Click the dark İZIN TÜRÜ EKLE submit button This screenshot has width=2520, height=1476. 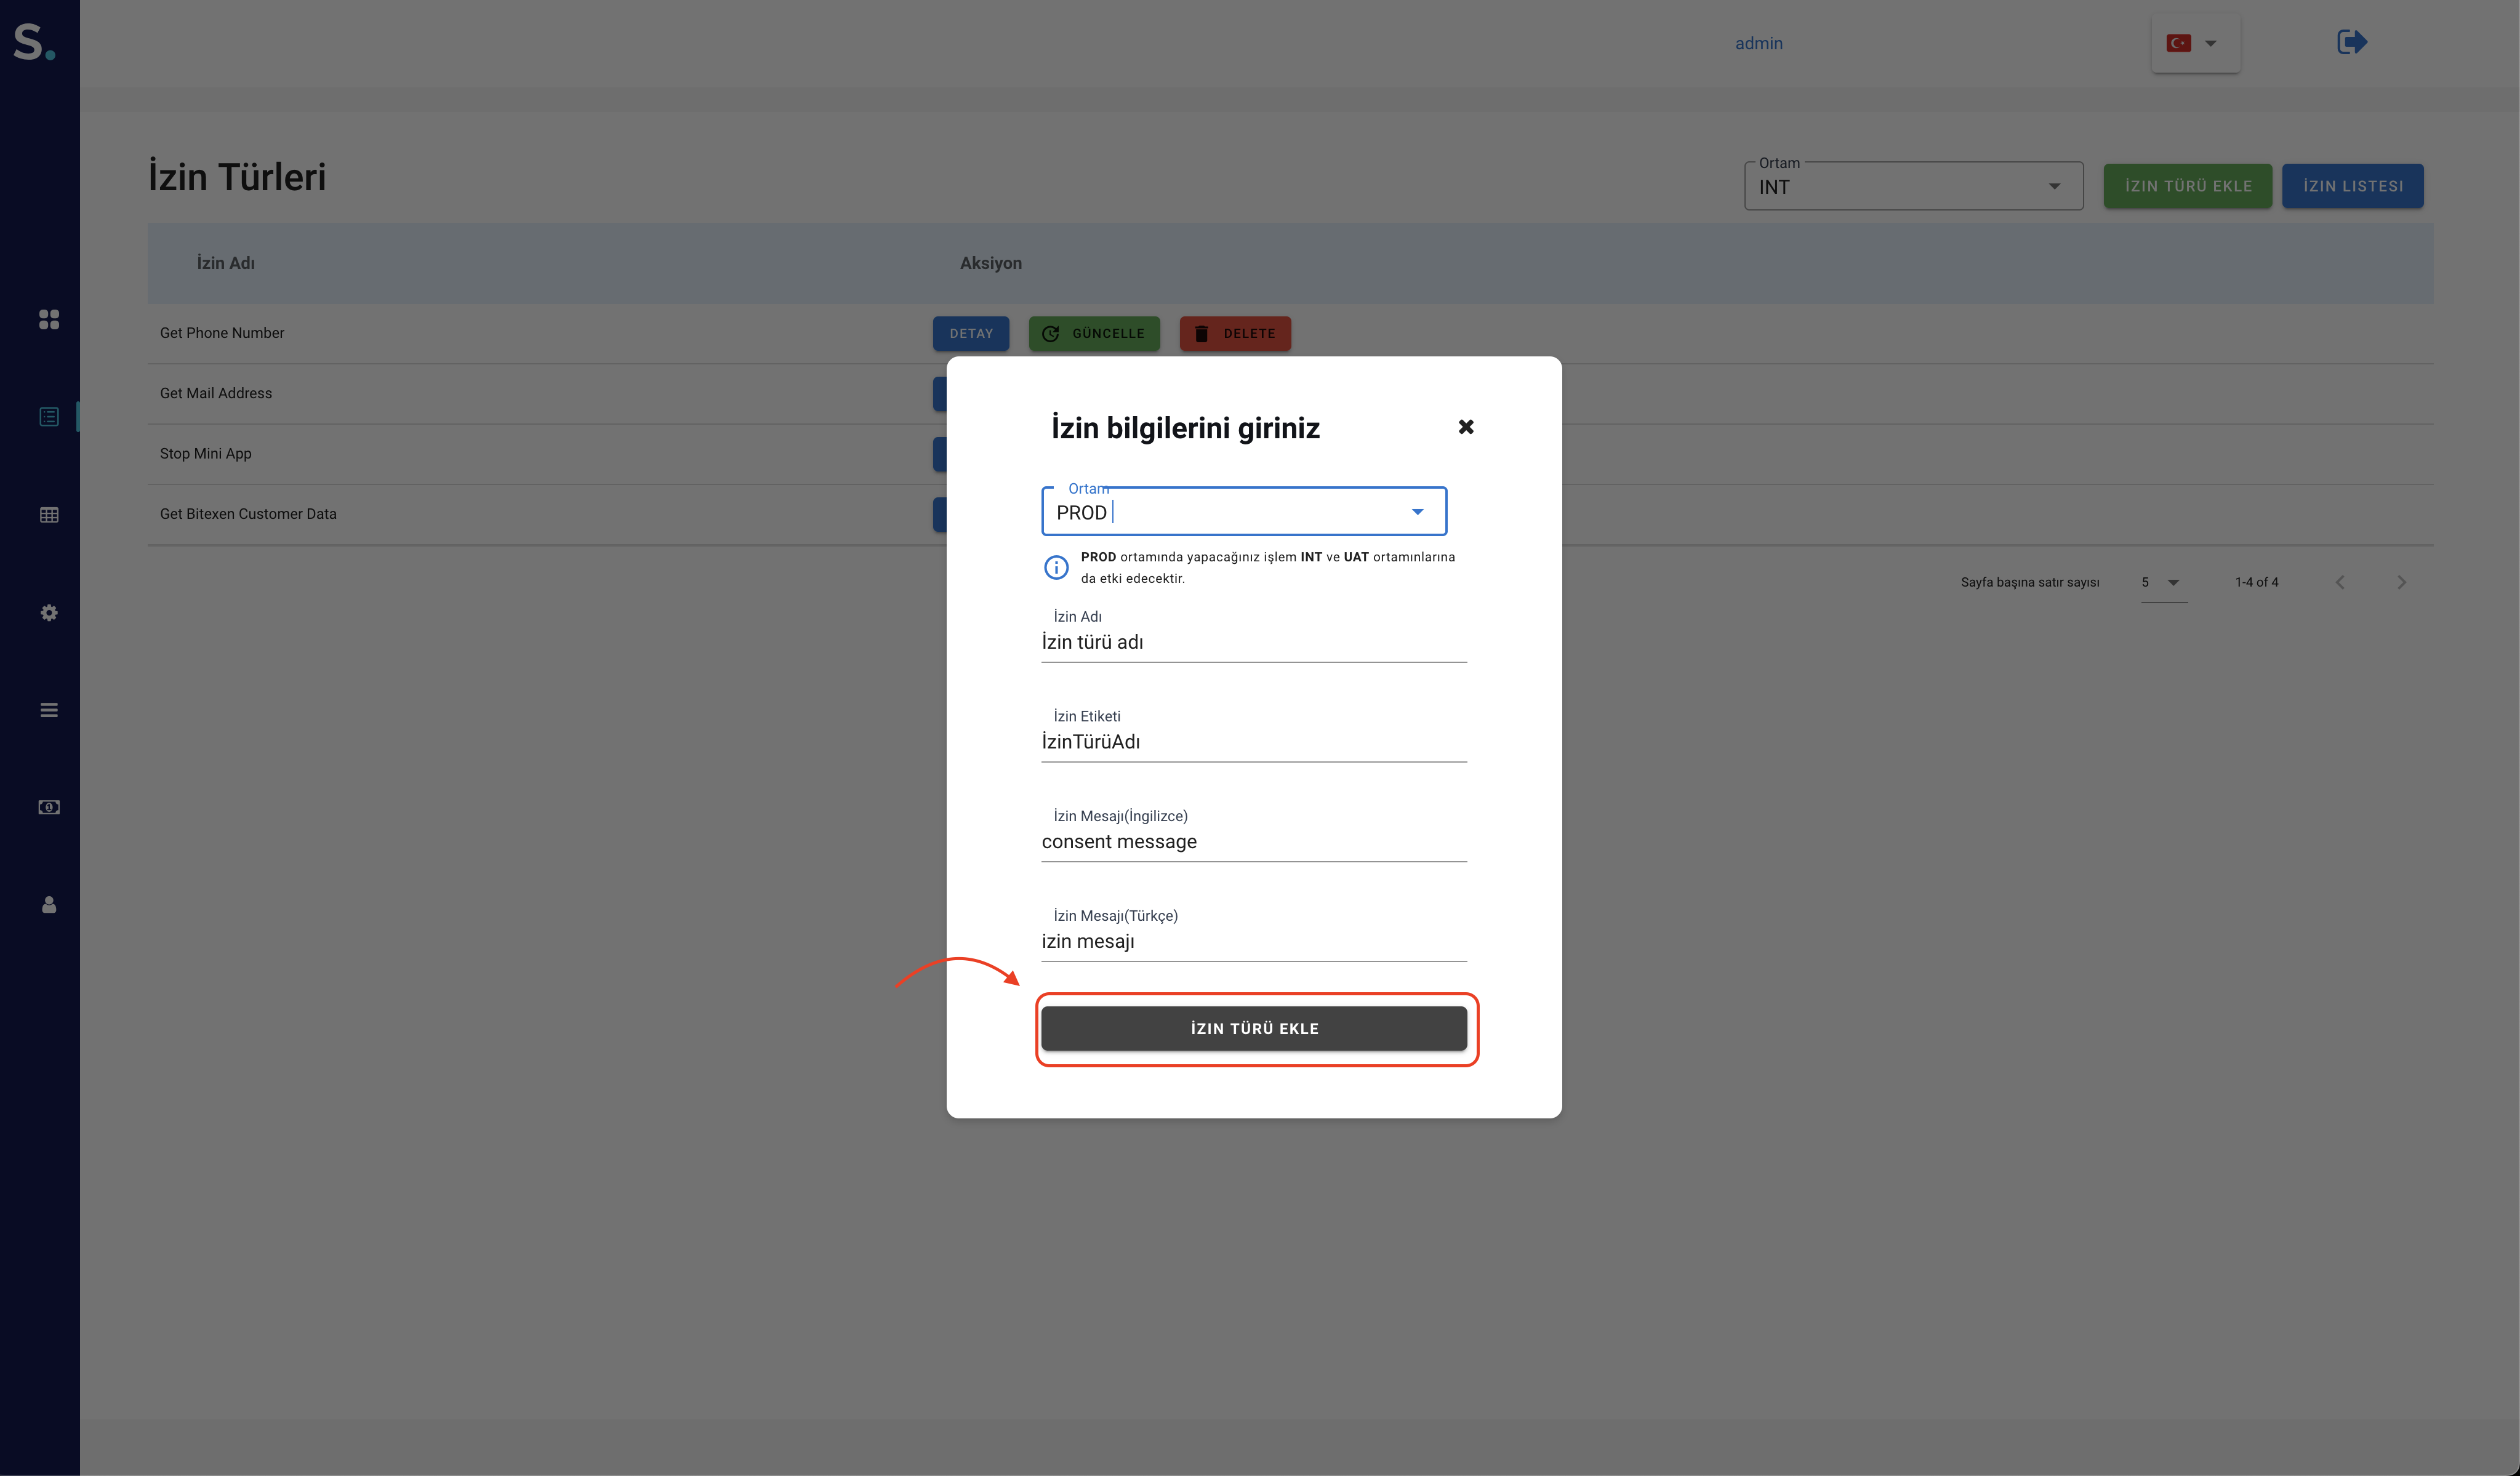tap(1253, 1028)
